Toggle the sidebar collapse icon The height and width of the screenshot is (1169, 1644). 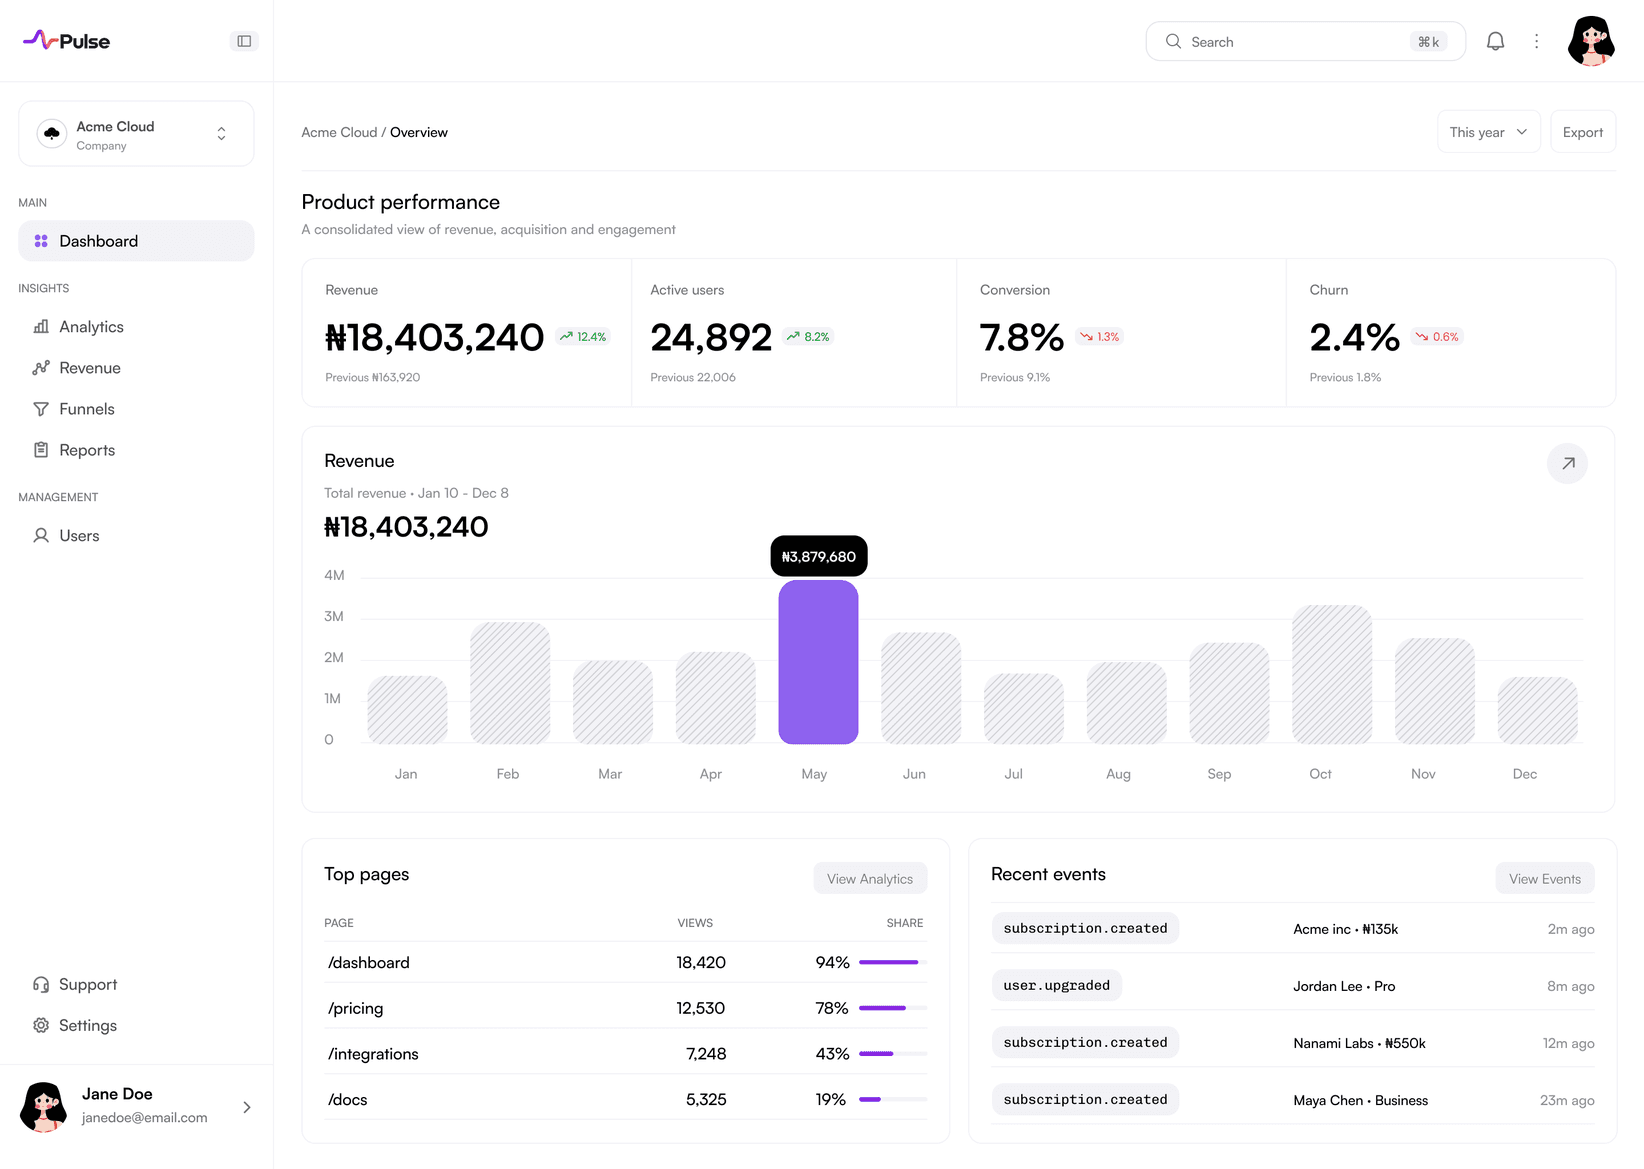click(x=244, y=41)
